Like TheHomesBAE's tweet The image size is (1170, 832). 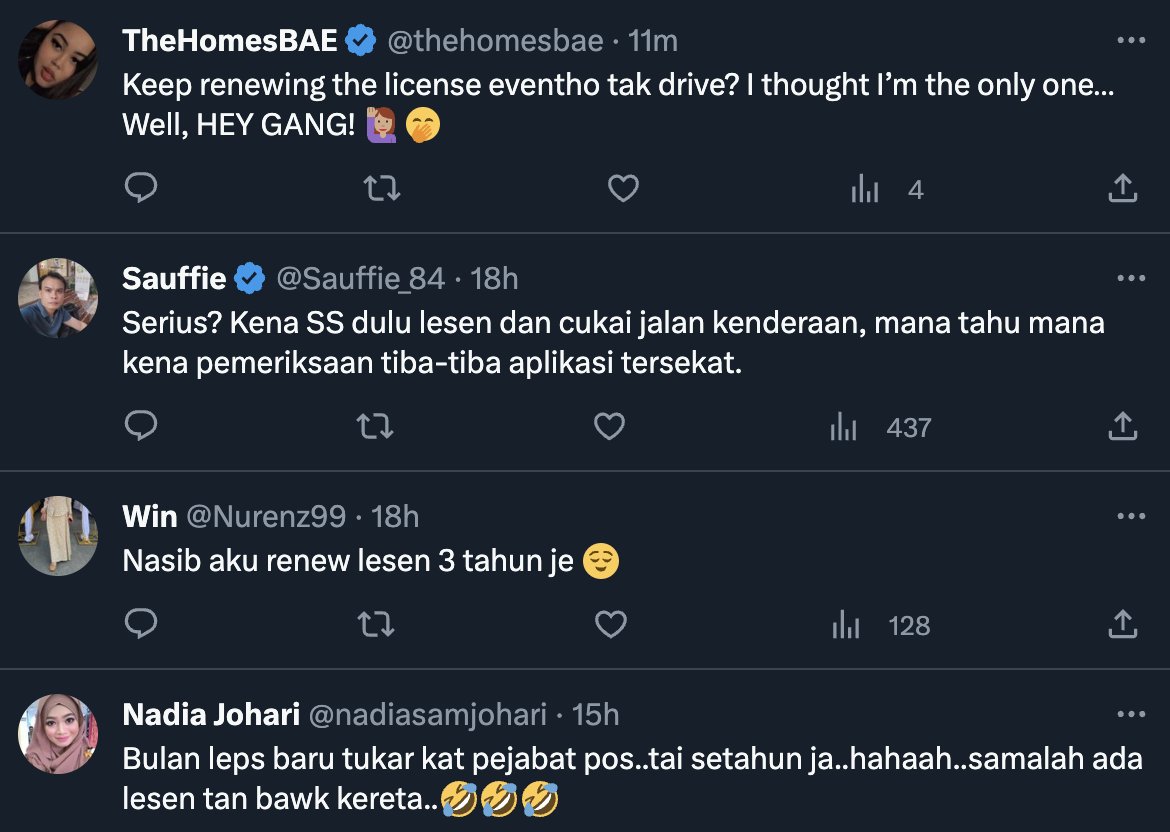point(623,188)
